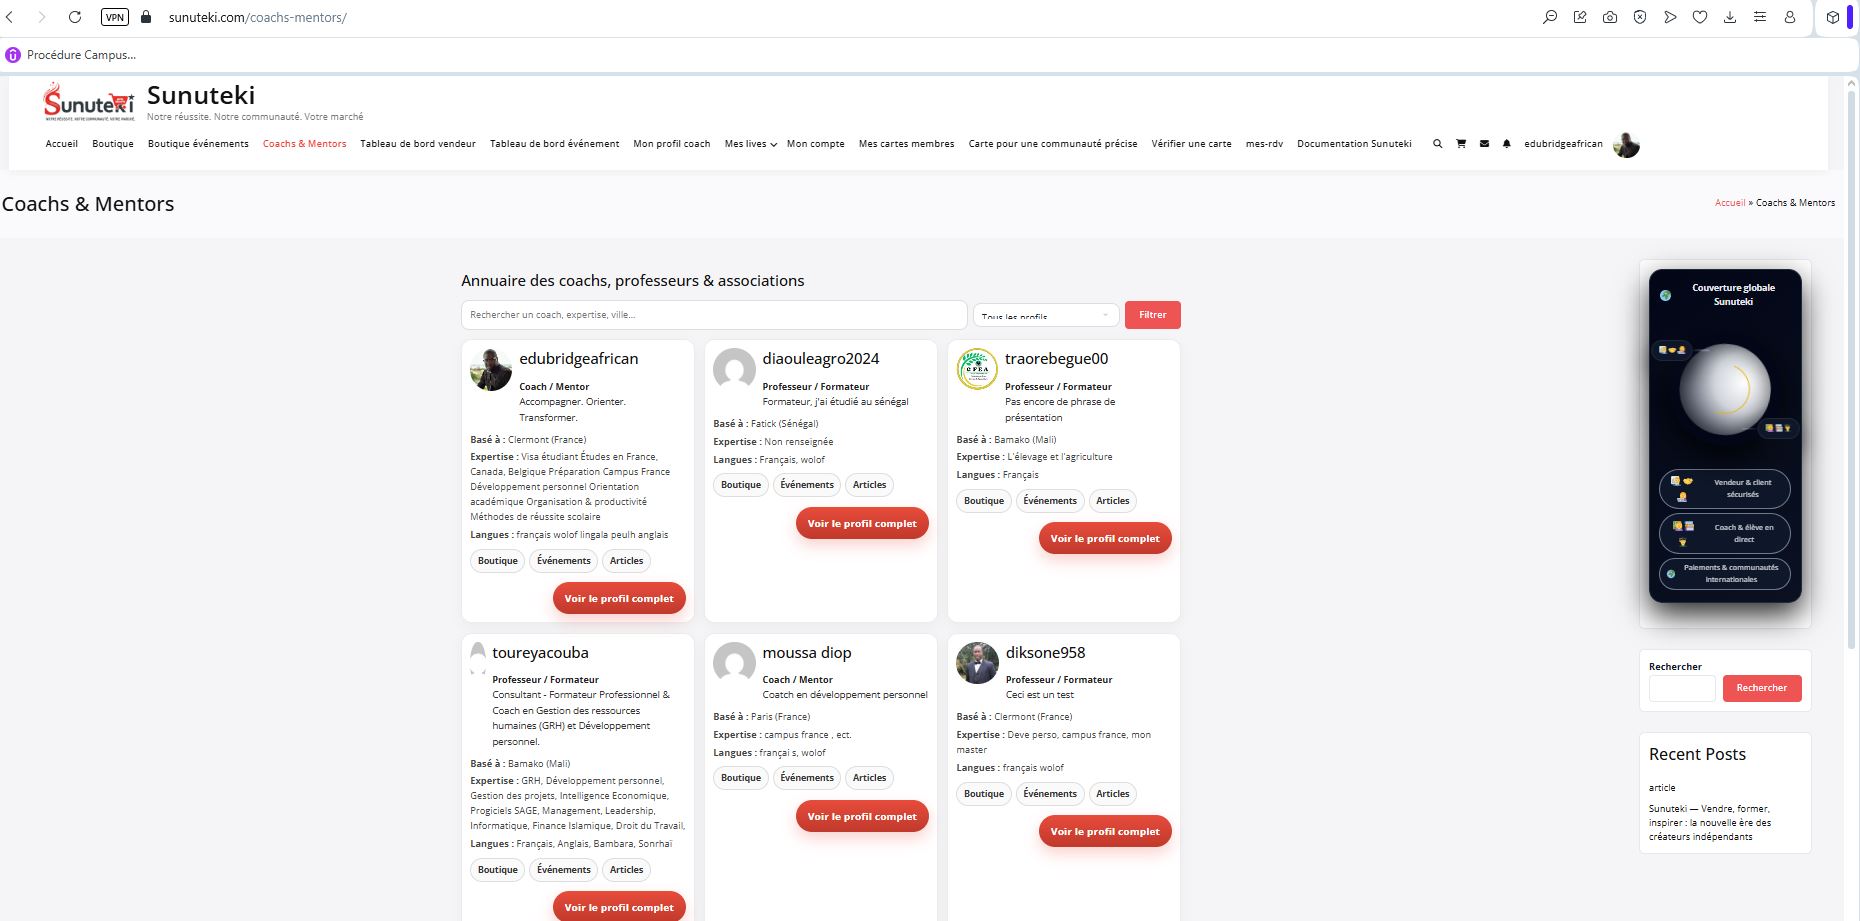Click the red Filtrer button
Screen dimensions: 1860x921
1152,315
